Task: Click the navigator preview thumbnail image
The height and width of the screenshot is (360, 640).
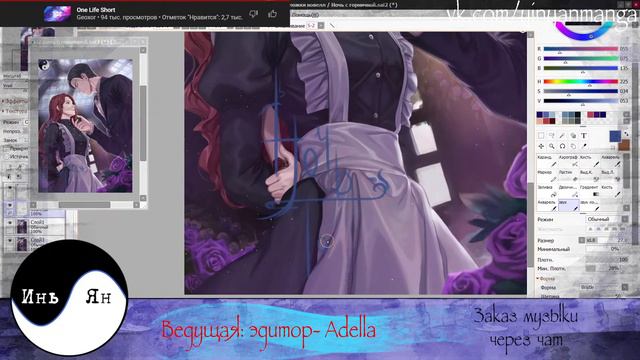Action: 85,126
